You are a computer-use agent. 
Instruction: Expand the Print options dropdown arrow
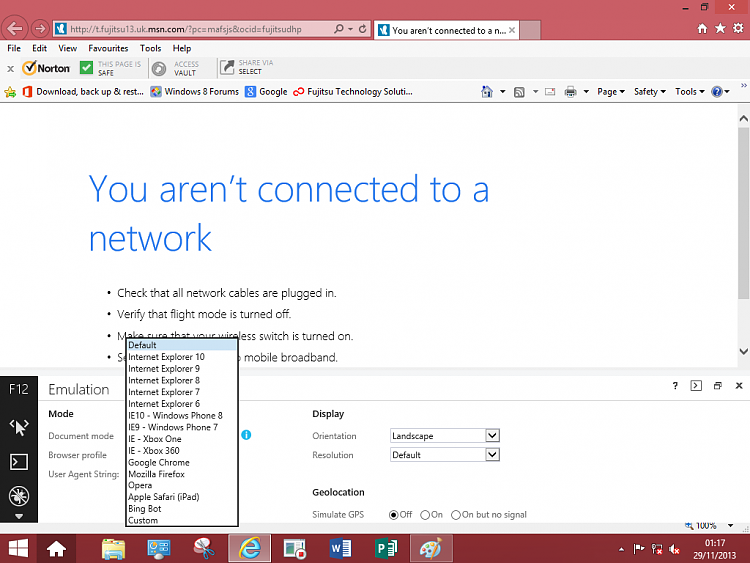coord(586,91)
